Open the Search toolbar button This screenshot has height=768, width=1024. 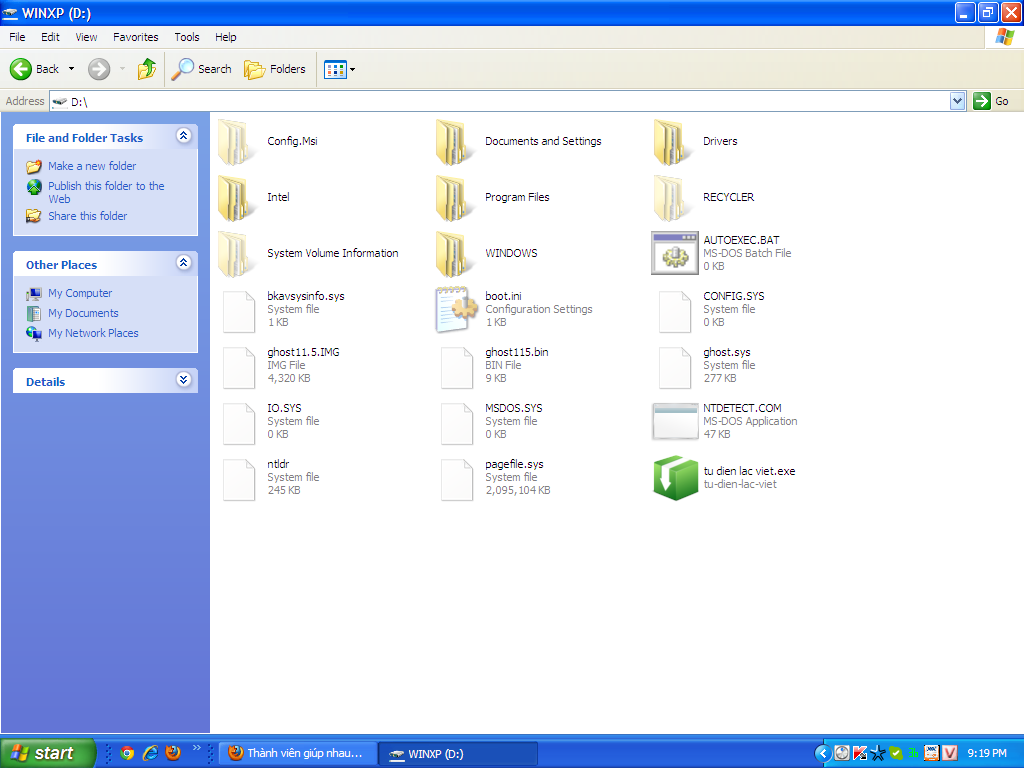[202, 69]
